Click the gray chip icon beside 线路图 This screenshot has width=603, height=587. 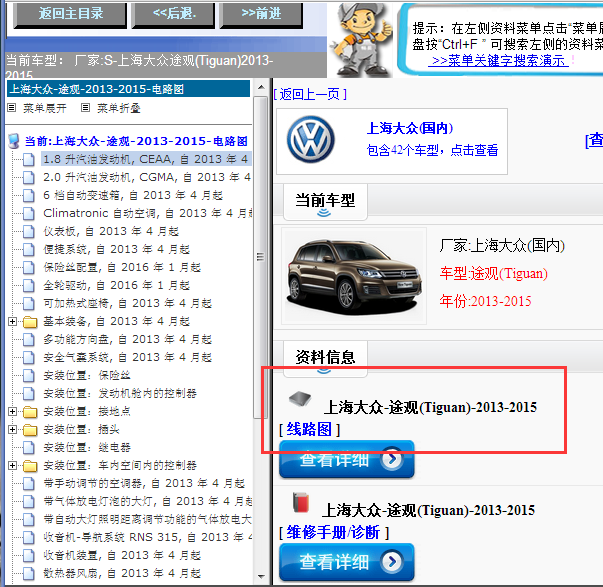click(x=300, y=399)
